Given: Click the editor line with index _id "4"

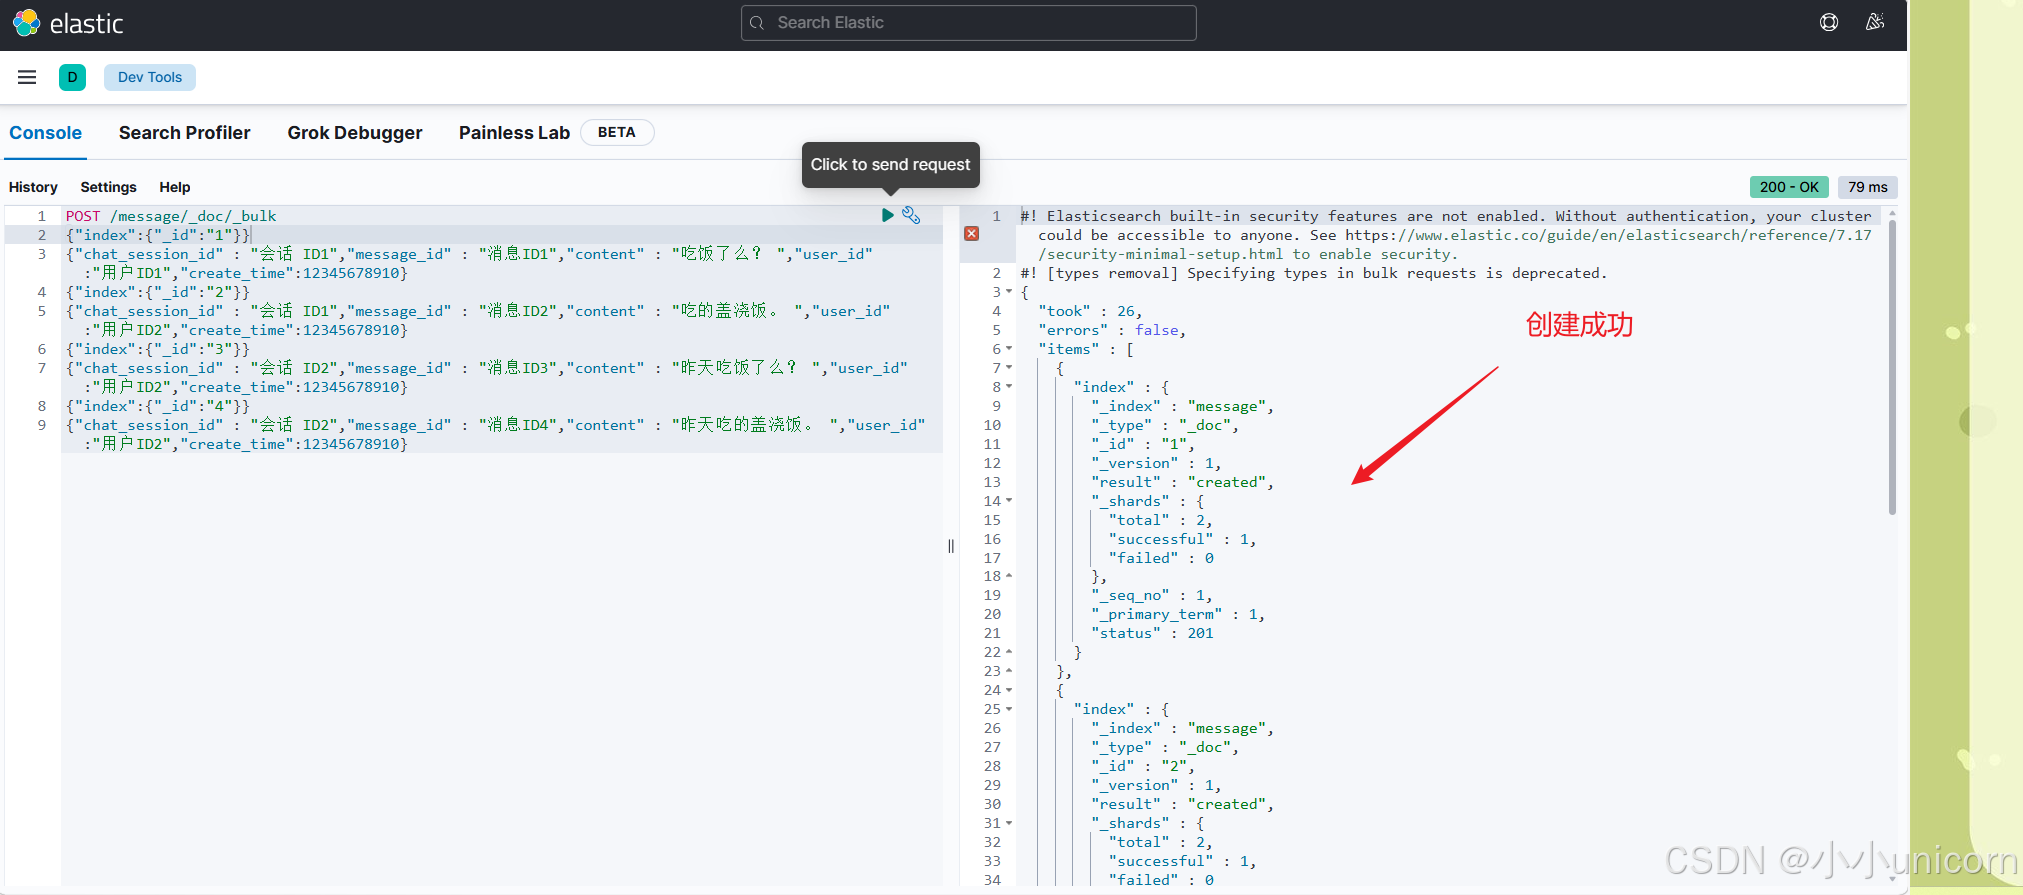Looking at the screenshot, I should tap(158, 406).
